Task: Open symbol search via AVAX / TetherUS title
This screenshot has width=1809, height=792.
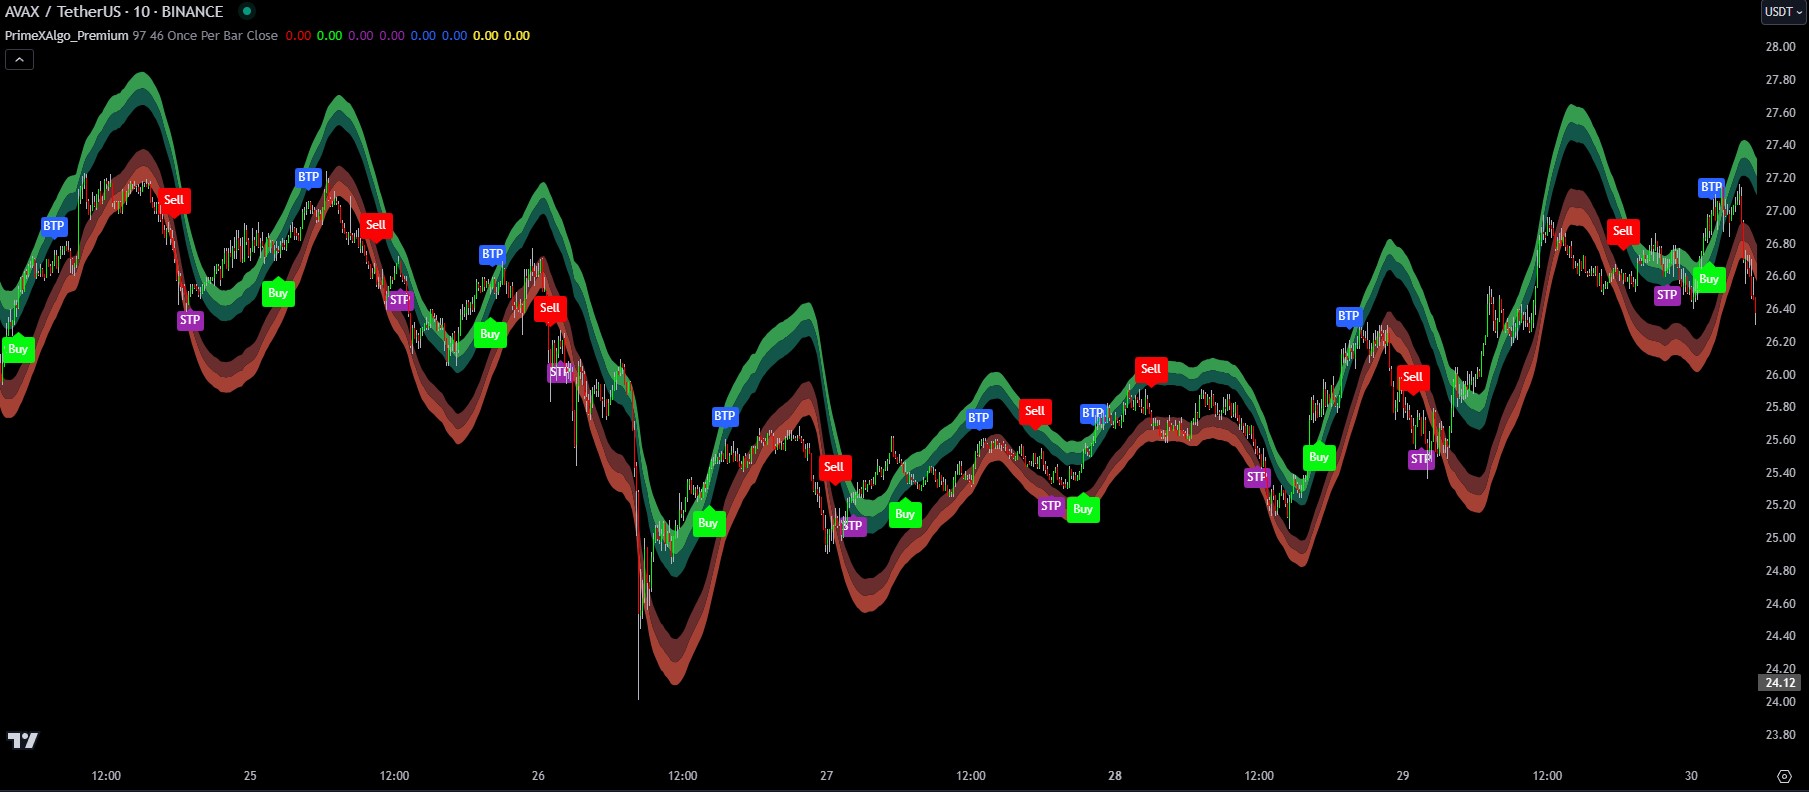Action: click(x=114, y=12)
